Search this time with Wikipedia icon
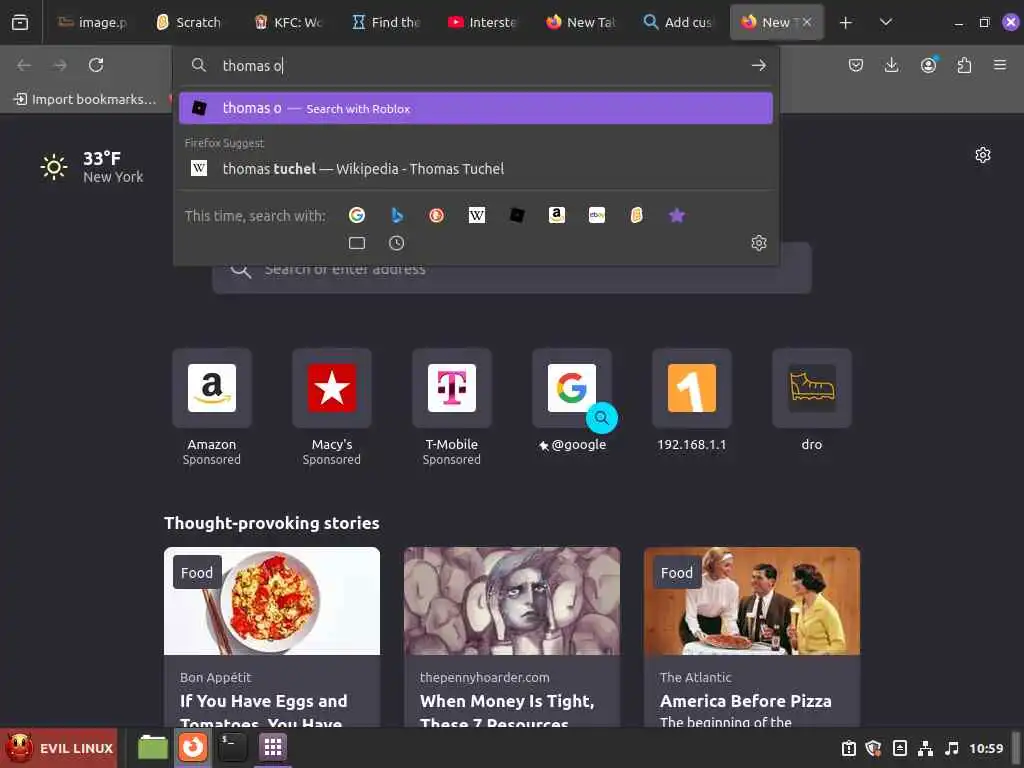The height and width of the screenshot is (768, 1024). click(x=477, y=215)
